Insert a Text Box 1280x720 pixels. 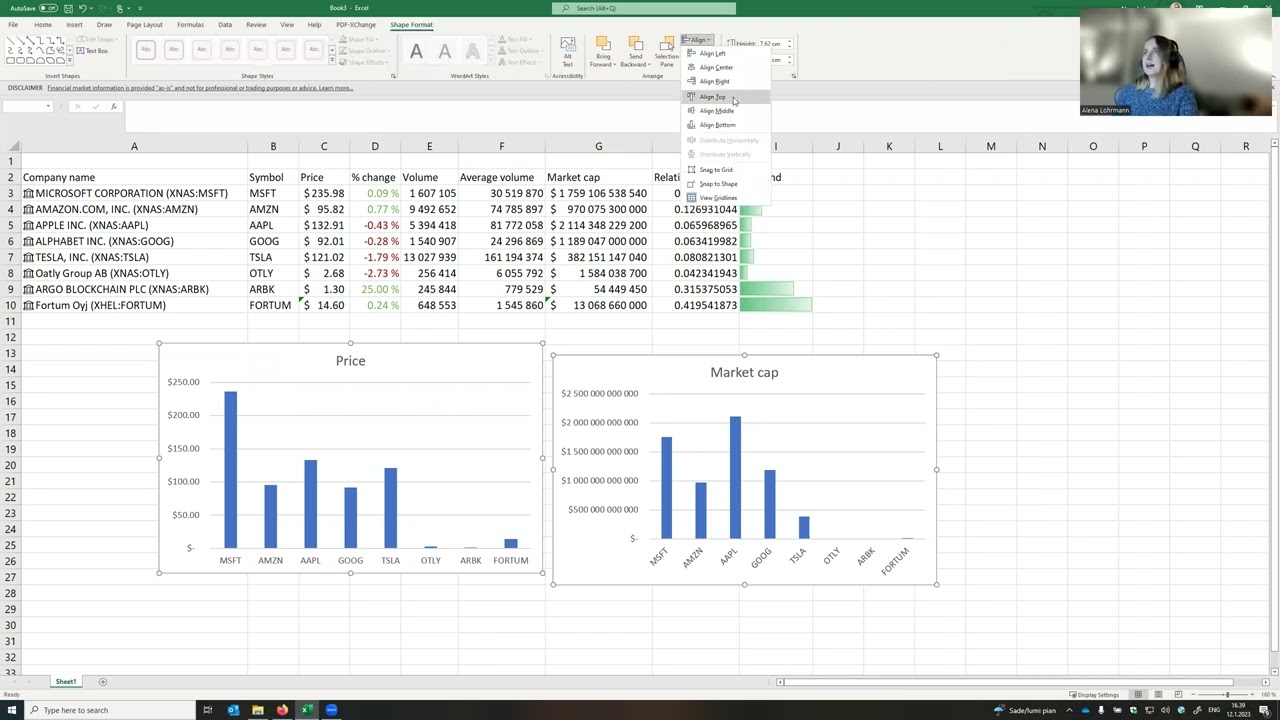click(92, 51)
